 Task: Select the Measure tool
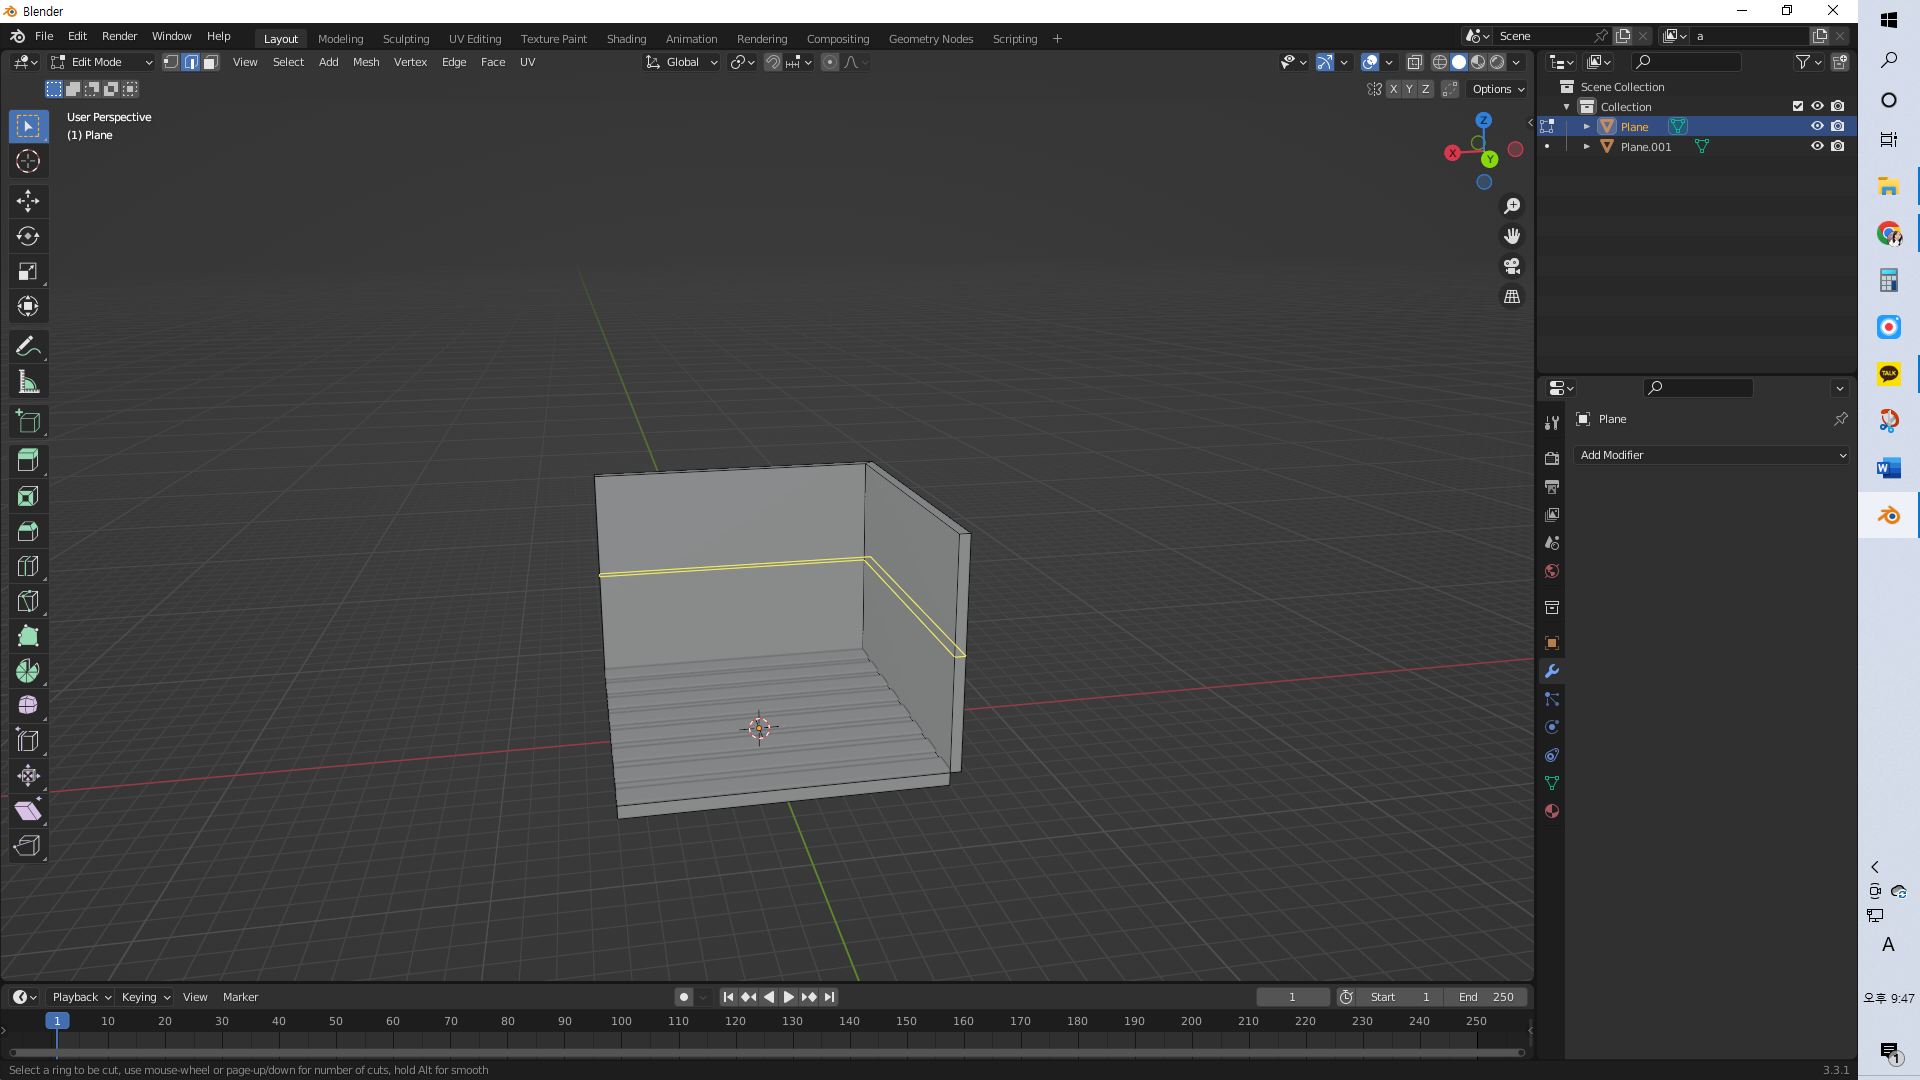pos(28,382)
